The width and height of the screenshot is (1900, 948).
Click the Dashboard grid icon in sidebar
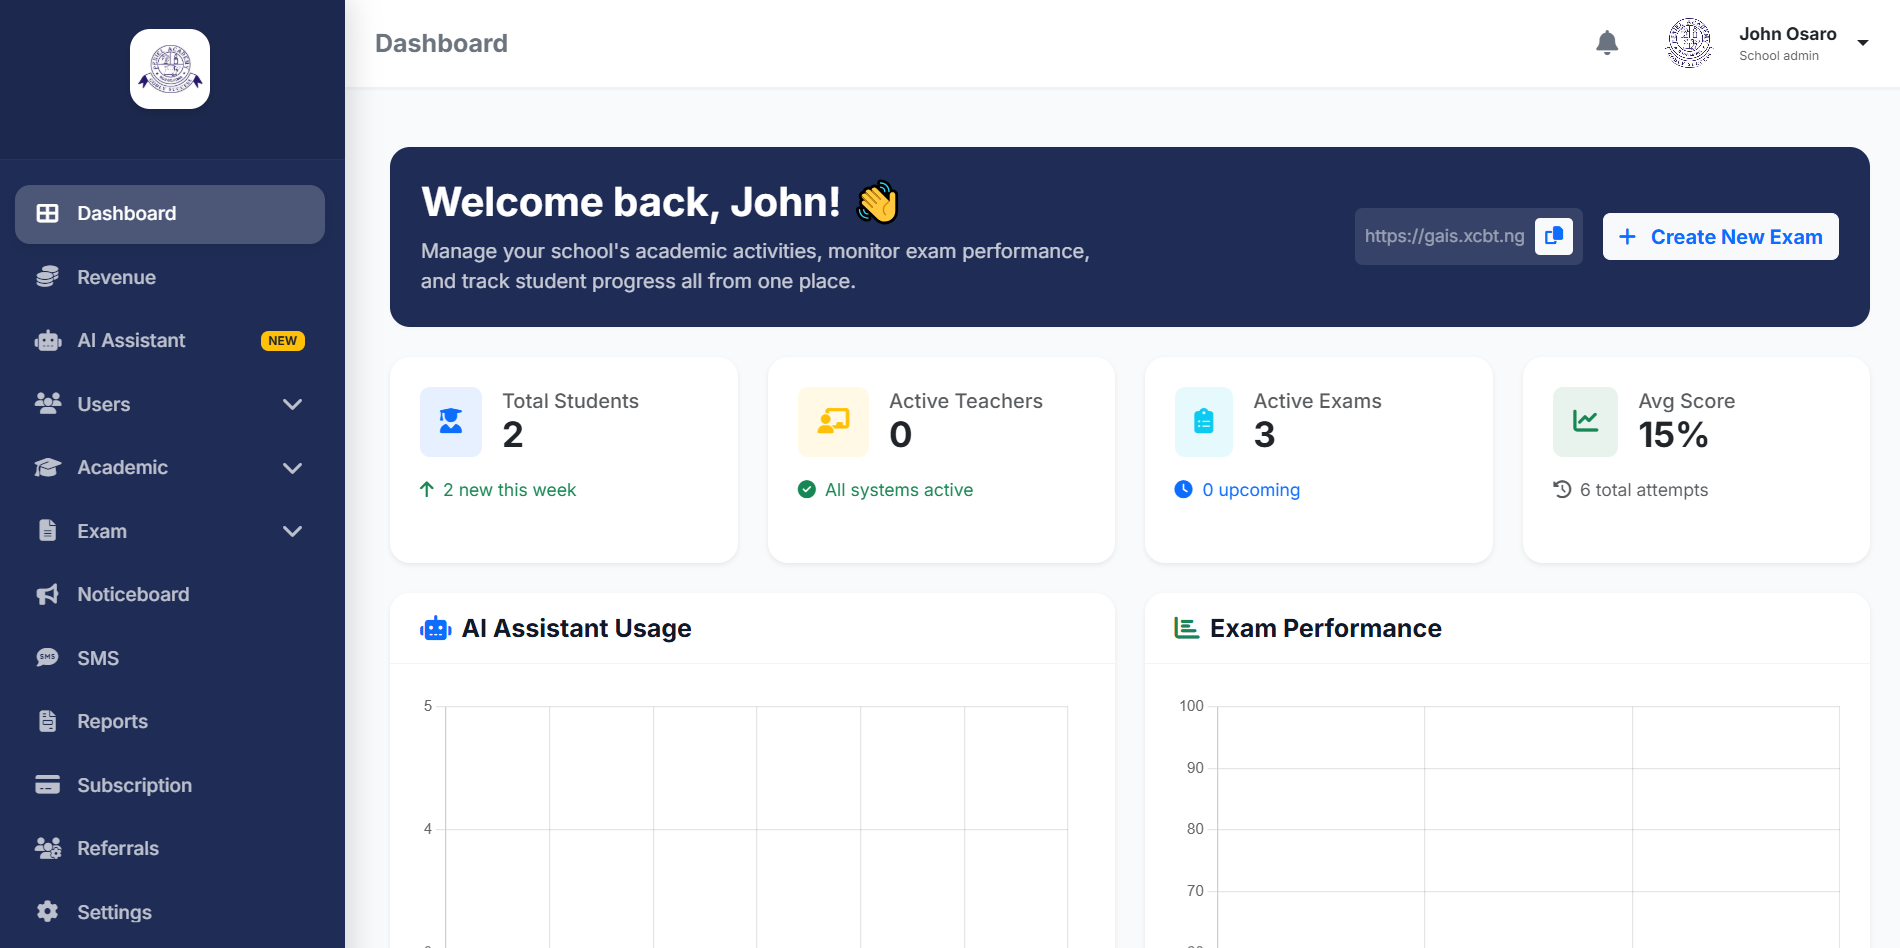tap(47, 213)
